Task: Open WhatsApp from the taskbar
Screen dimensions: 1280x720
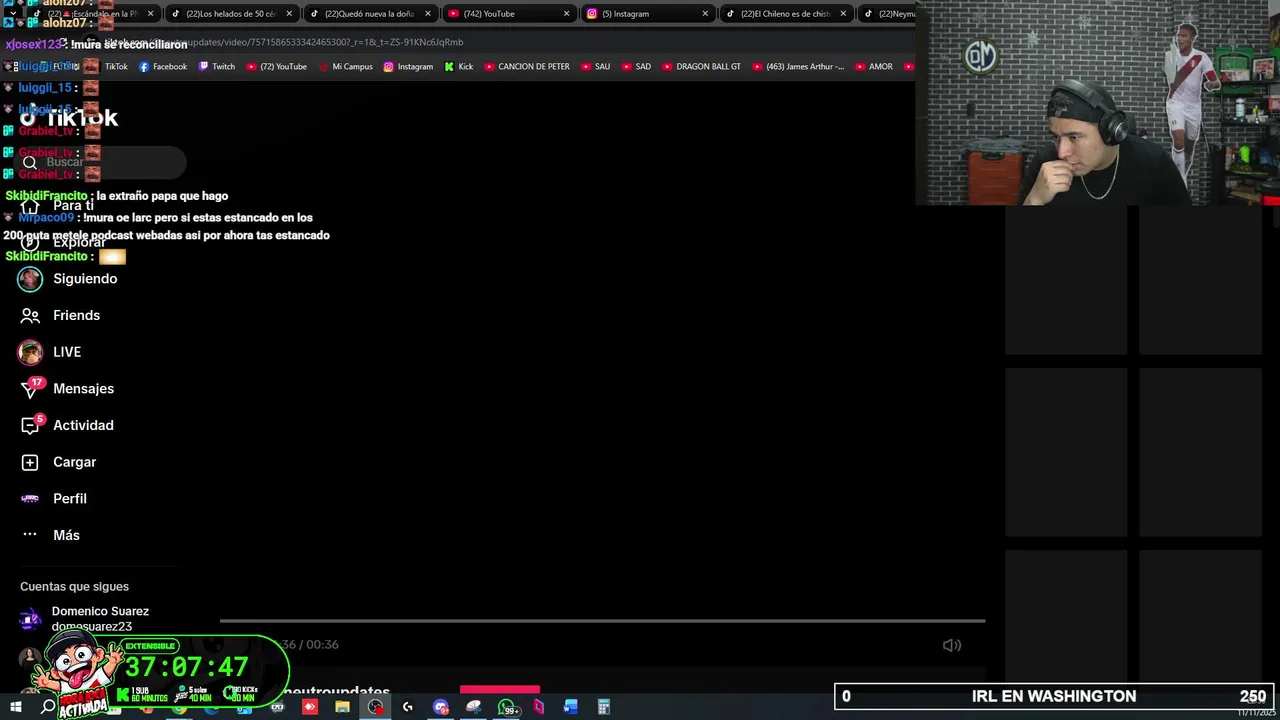Action: [x=507, y=707]
